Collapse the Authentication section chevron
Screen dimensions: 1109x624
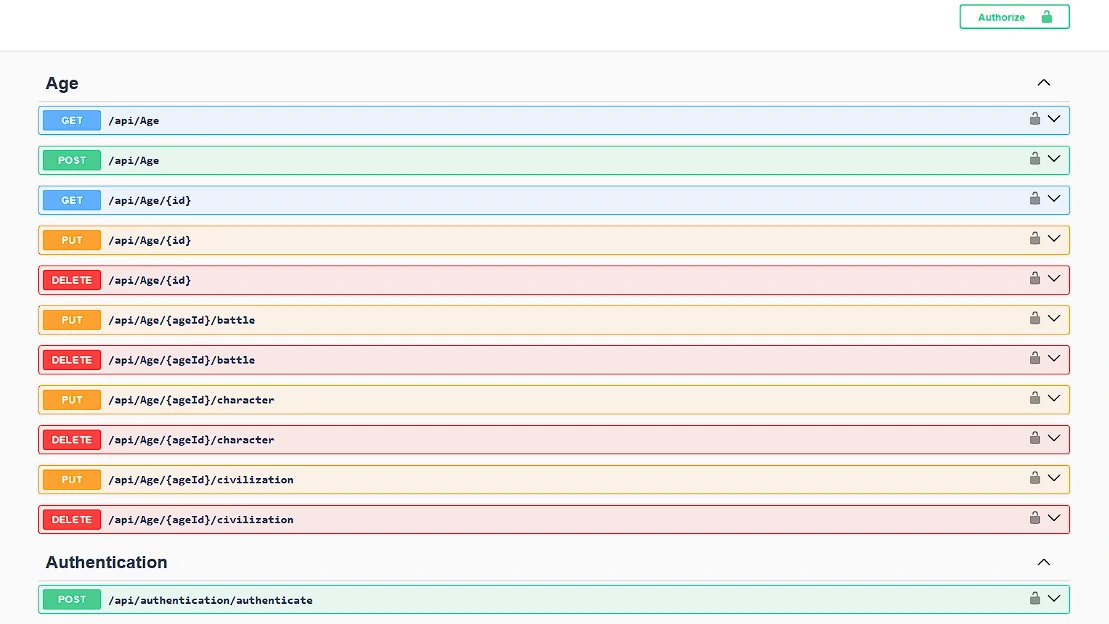pyautogui.click(x=1043, y=562)
